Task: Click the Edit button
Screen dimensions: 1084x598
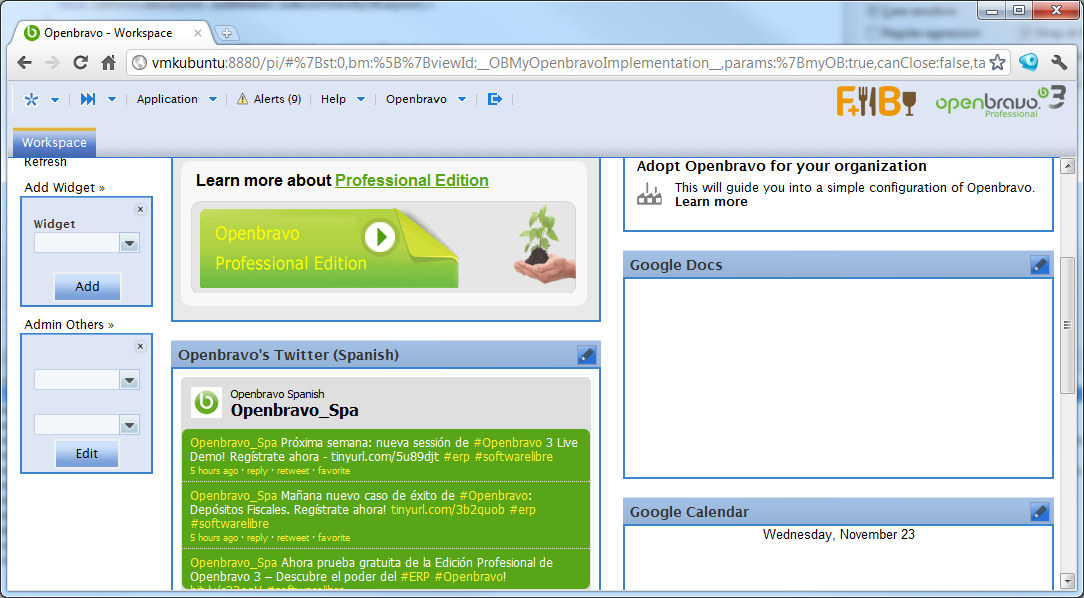Action: (x=87, y=454)
